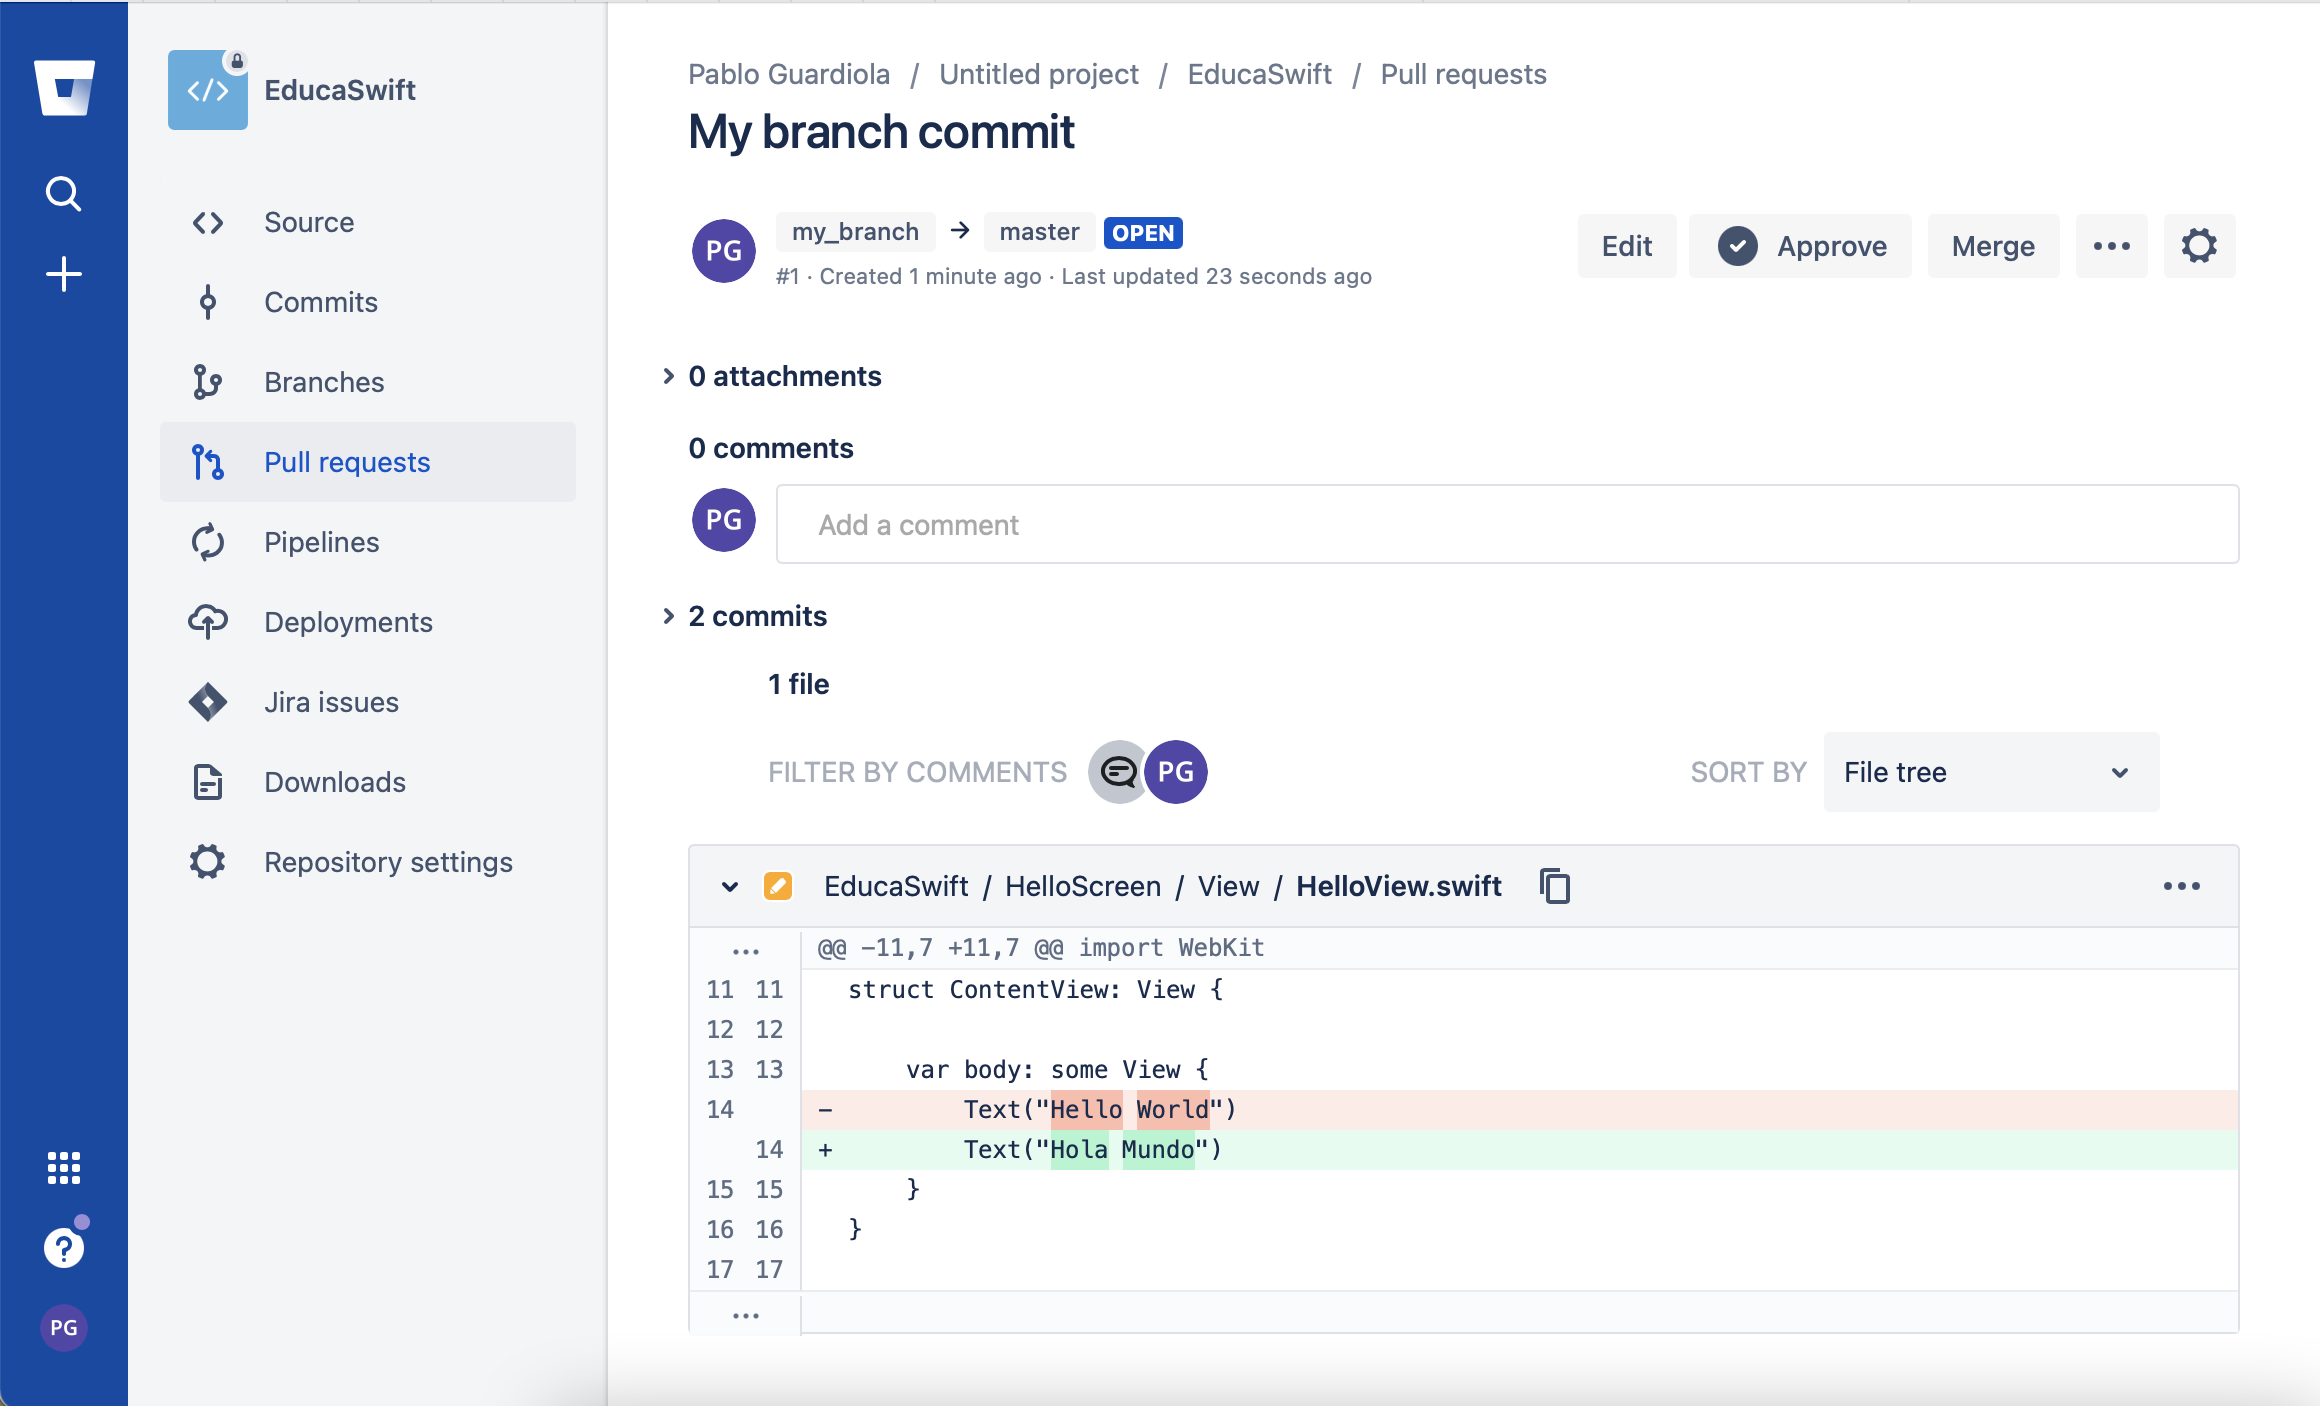Open EducaSwift breadcrumb link
The height and width of the screenshot is (1406, 2320).
[x=1259, y=74]
